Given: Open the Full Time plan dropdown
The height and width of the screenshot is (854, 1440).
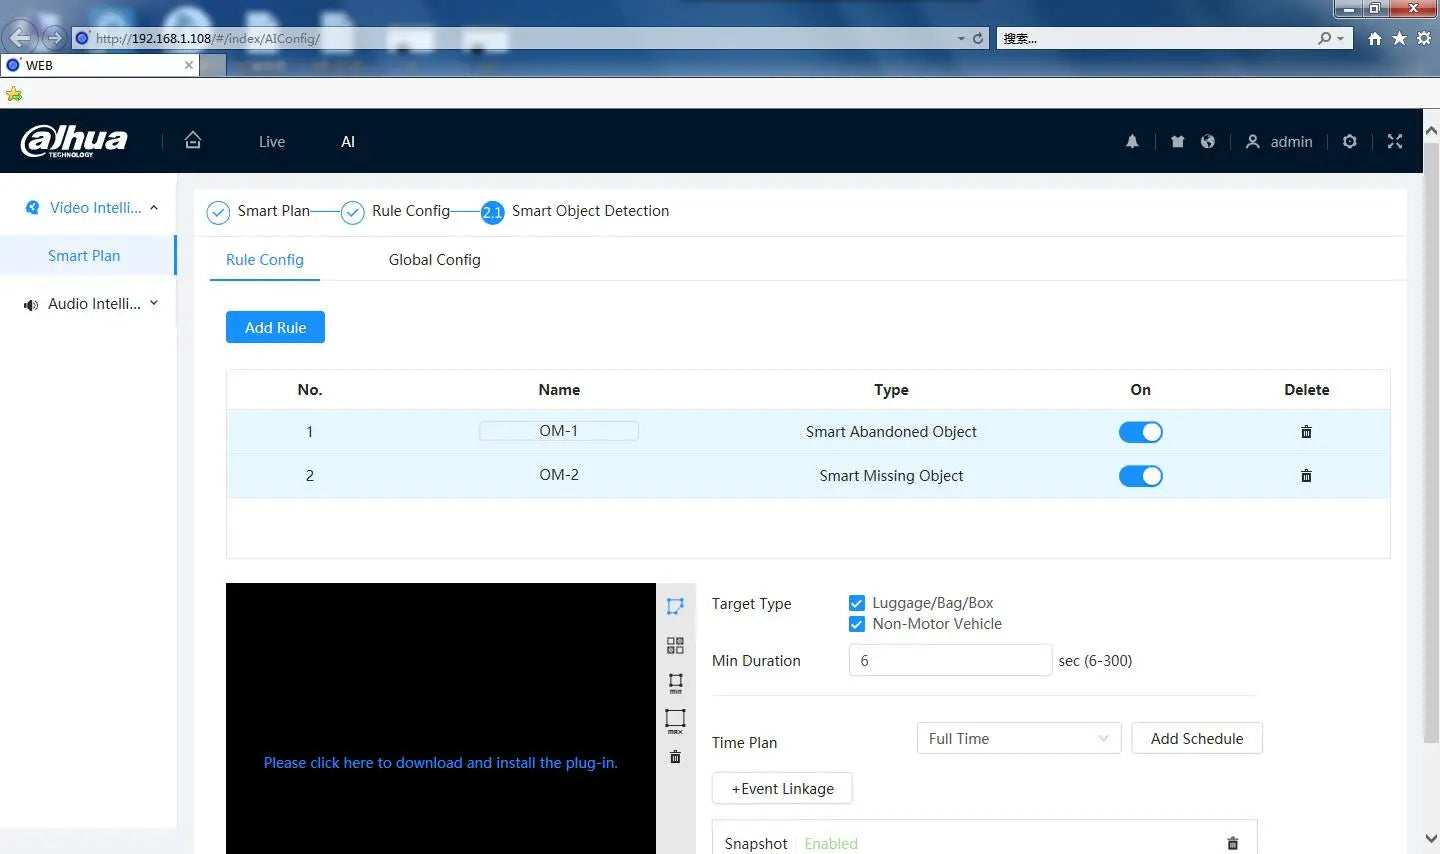Looking at the screenshot, I should [1018, 739].
